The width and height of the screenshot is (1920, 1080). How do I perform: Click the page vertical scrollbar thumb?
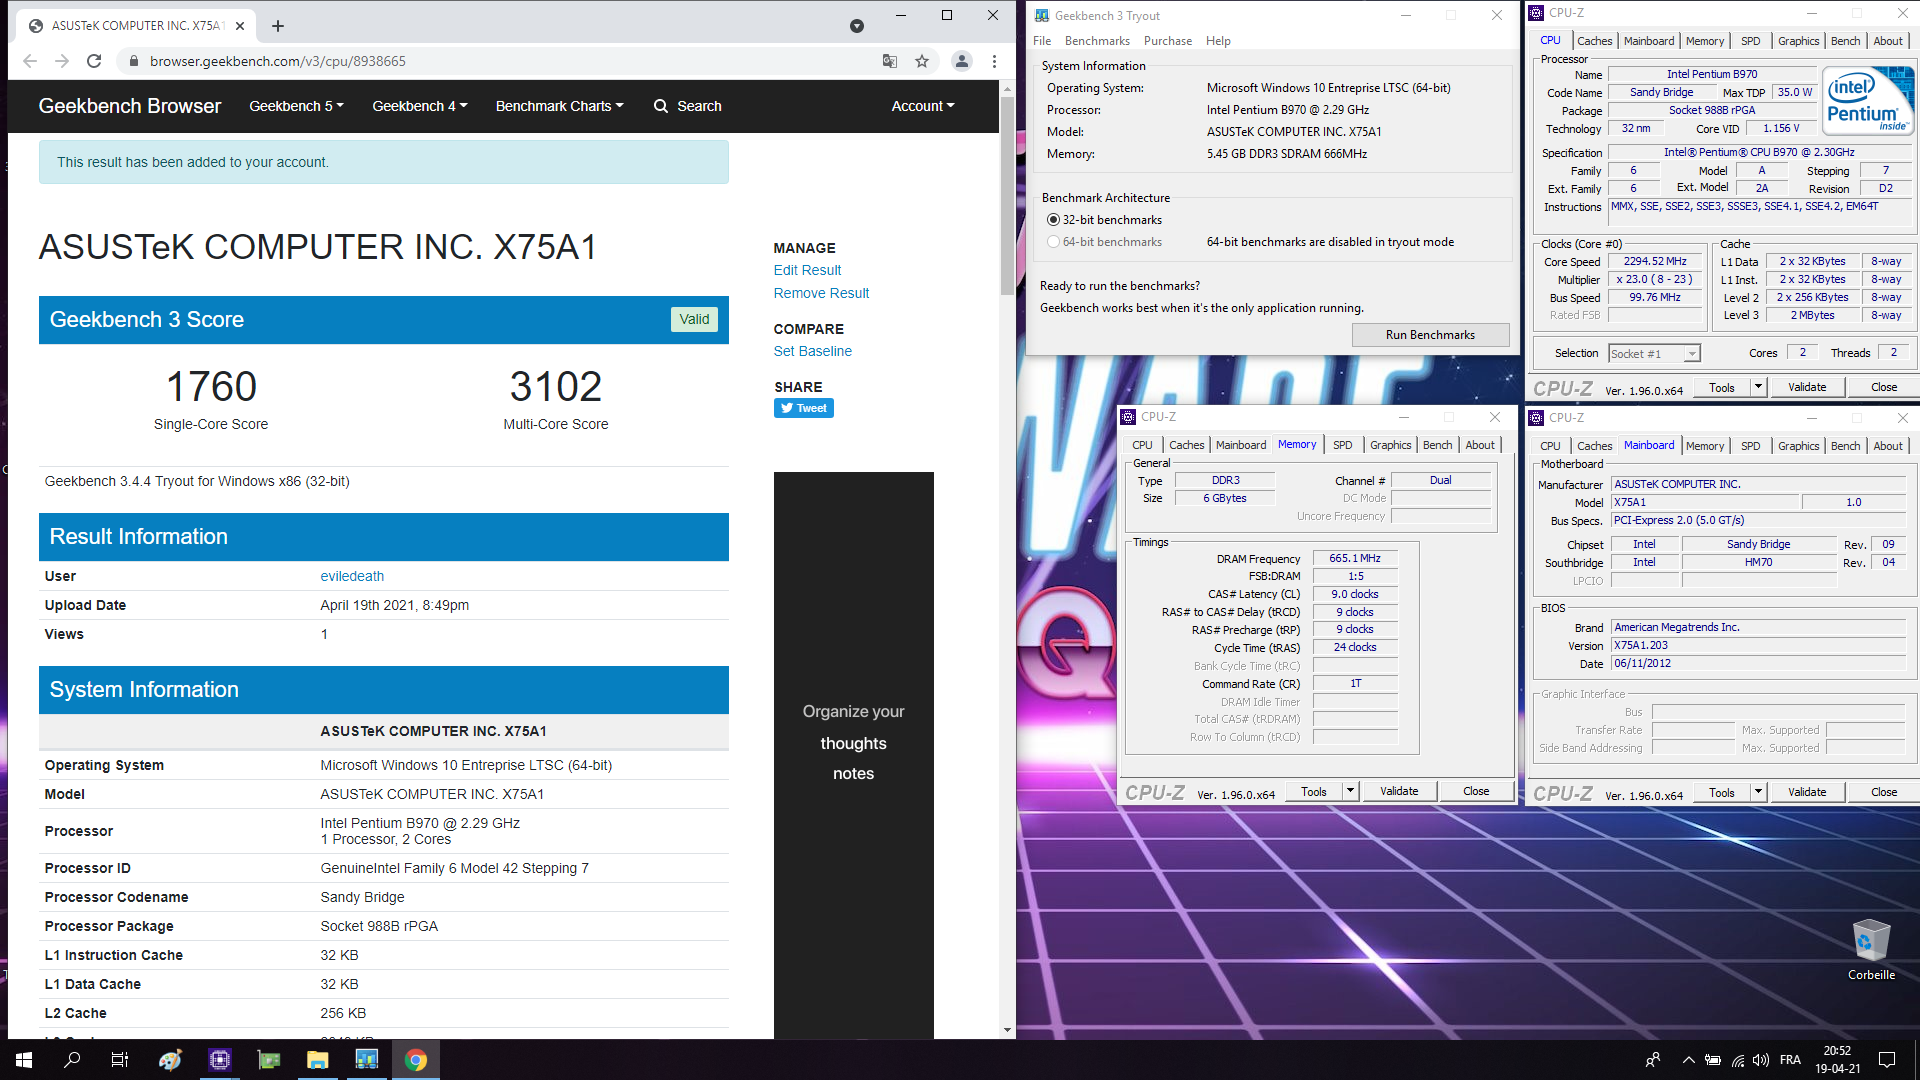click(1007, 195)
